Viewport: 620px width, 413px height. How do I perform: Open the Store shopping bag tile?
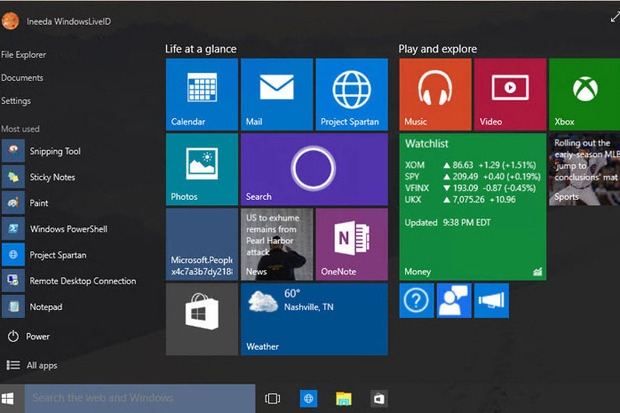click(201, 319)
